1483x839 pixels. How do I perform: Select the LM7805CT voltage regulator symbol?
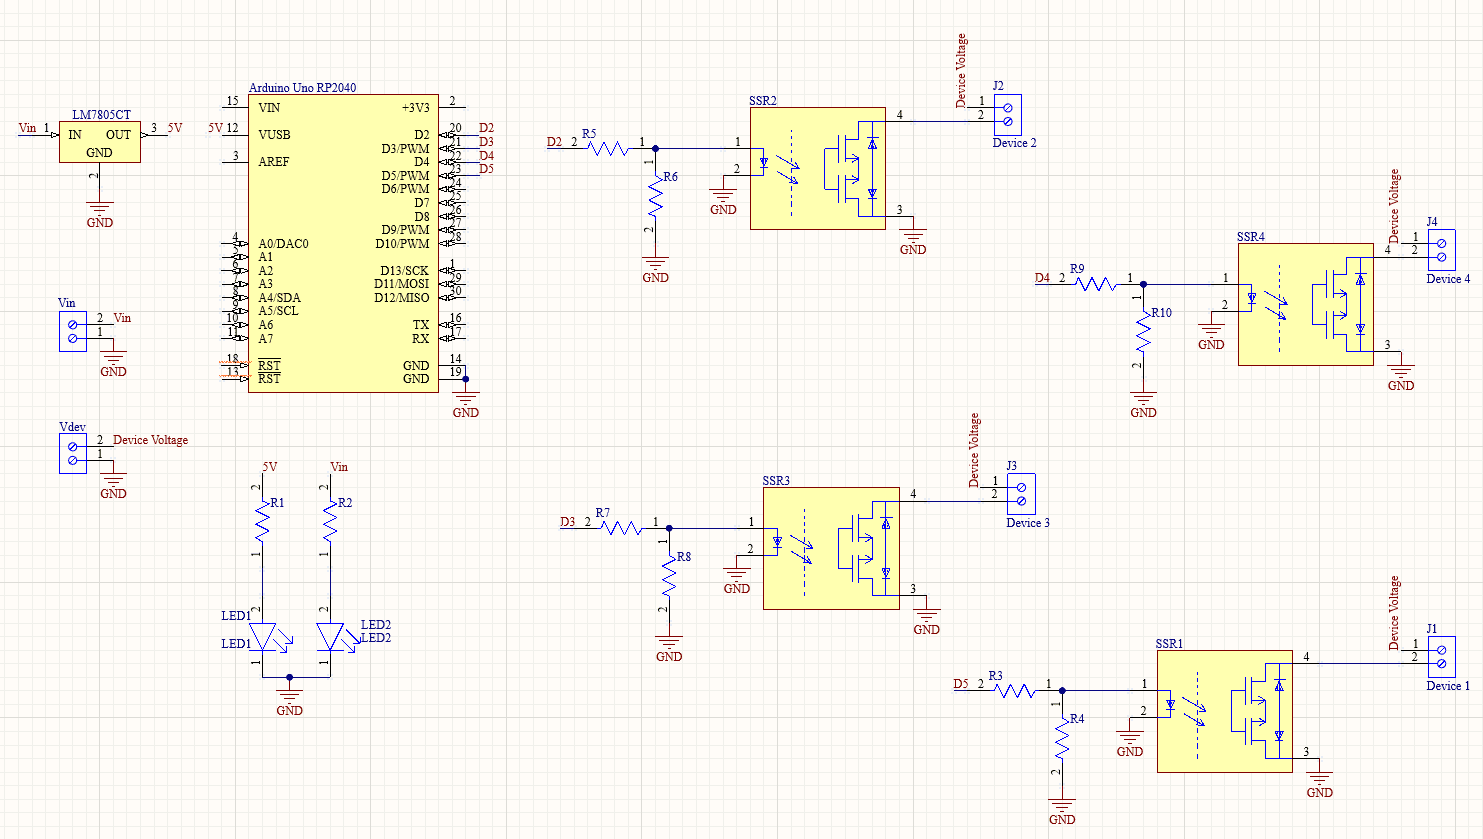tap(99, 142)
